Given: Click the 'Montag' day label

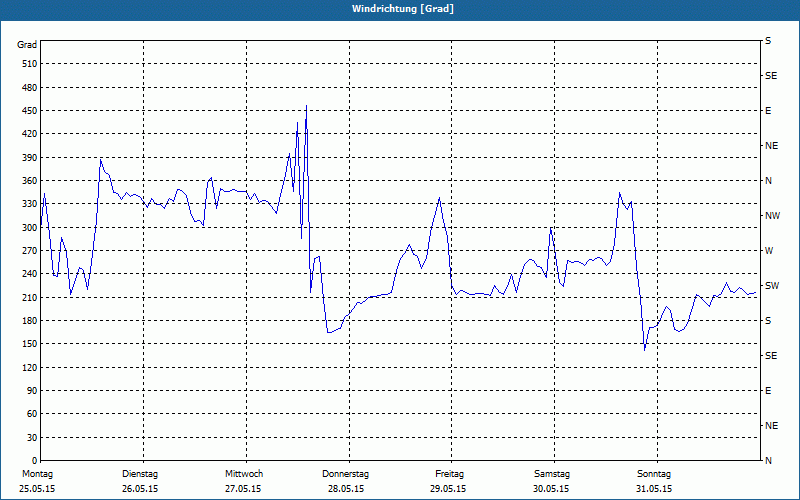Looking at the screenshot, I should coord(37,474).
